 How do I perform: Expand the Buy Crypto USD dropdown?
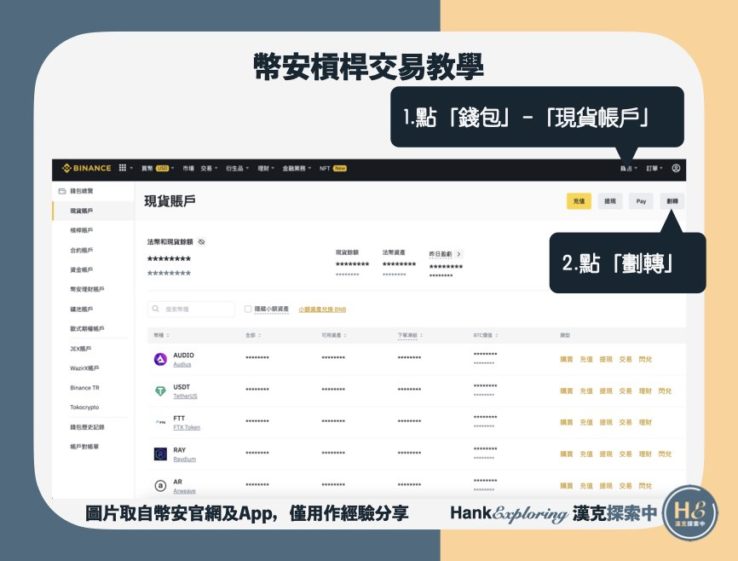pos(158,168)
